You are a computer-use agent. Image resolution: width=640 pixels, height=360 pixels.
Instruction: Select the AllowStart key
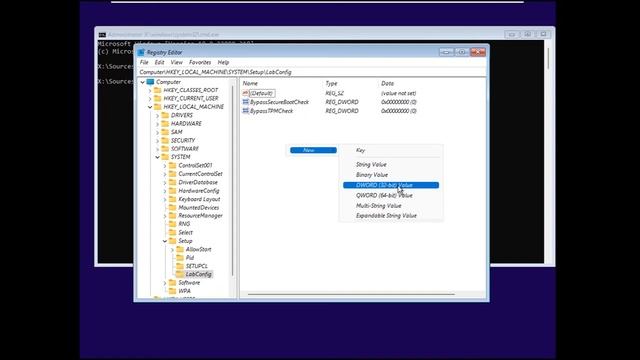pyautogui.click(x=198, y=249)
